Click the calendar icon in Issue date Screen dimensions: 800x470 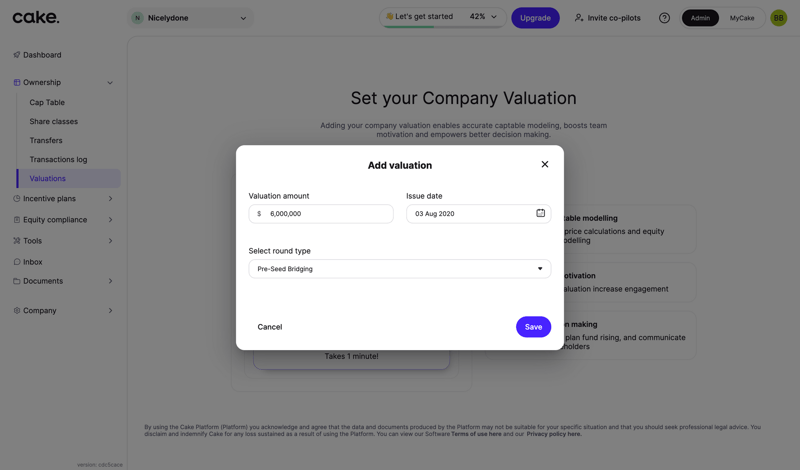pos(541,213)
